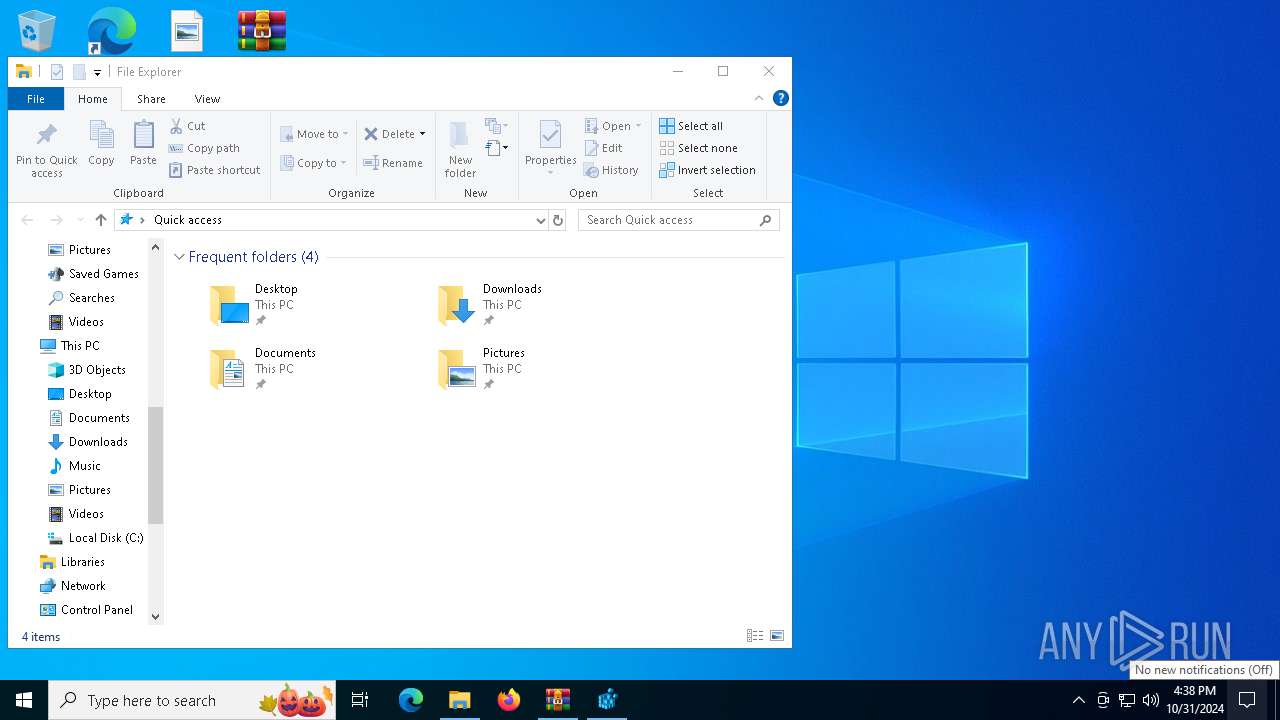This screenshot has height=720, width=1280.
Task: Click the Rename ribbon button
Action: [393, 163]
